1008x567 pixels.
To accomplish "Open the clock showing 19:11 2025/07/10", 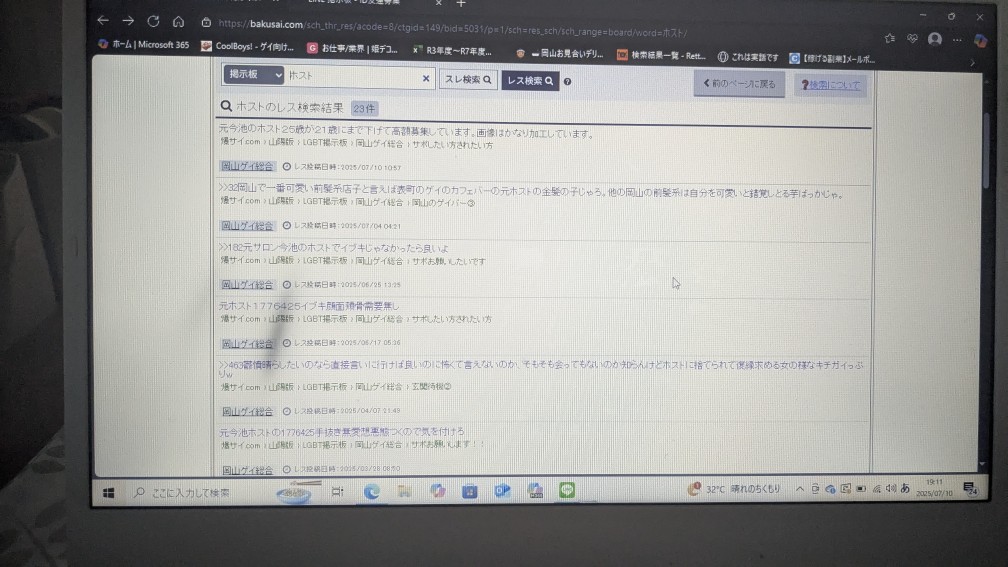I will pyautogui.click(x=935, y=487).
